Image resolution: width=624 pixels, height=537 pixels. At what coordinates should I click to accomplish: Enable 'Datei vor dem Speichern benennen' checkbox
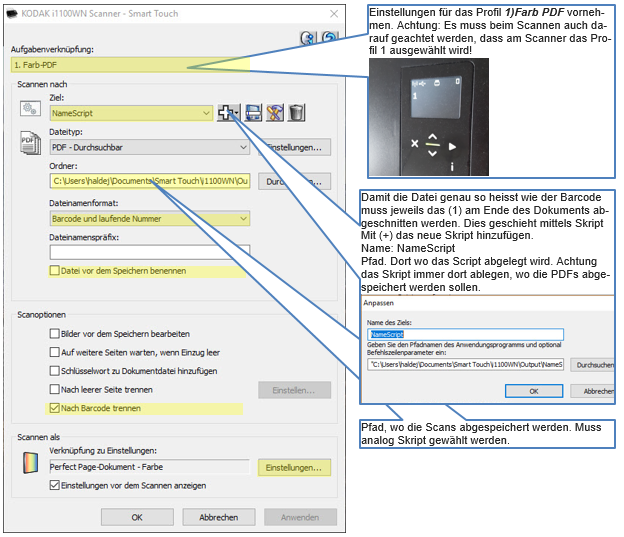coord(55,270)
